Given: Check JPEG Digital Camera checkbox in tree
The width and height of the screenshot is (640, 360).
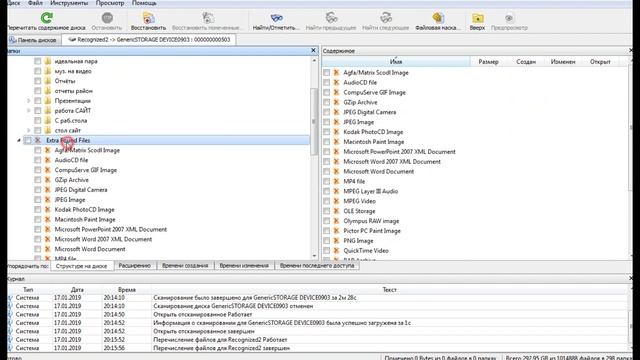Looking at the screenshot, I should pos(38,190).
